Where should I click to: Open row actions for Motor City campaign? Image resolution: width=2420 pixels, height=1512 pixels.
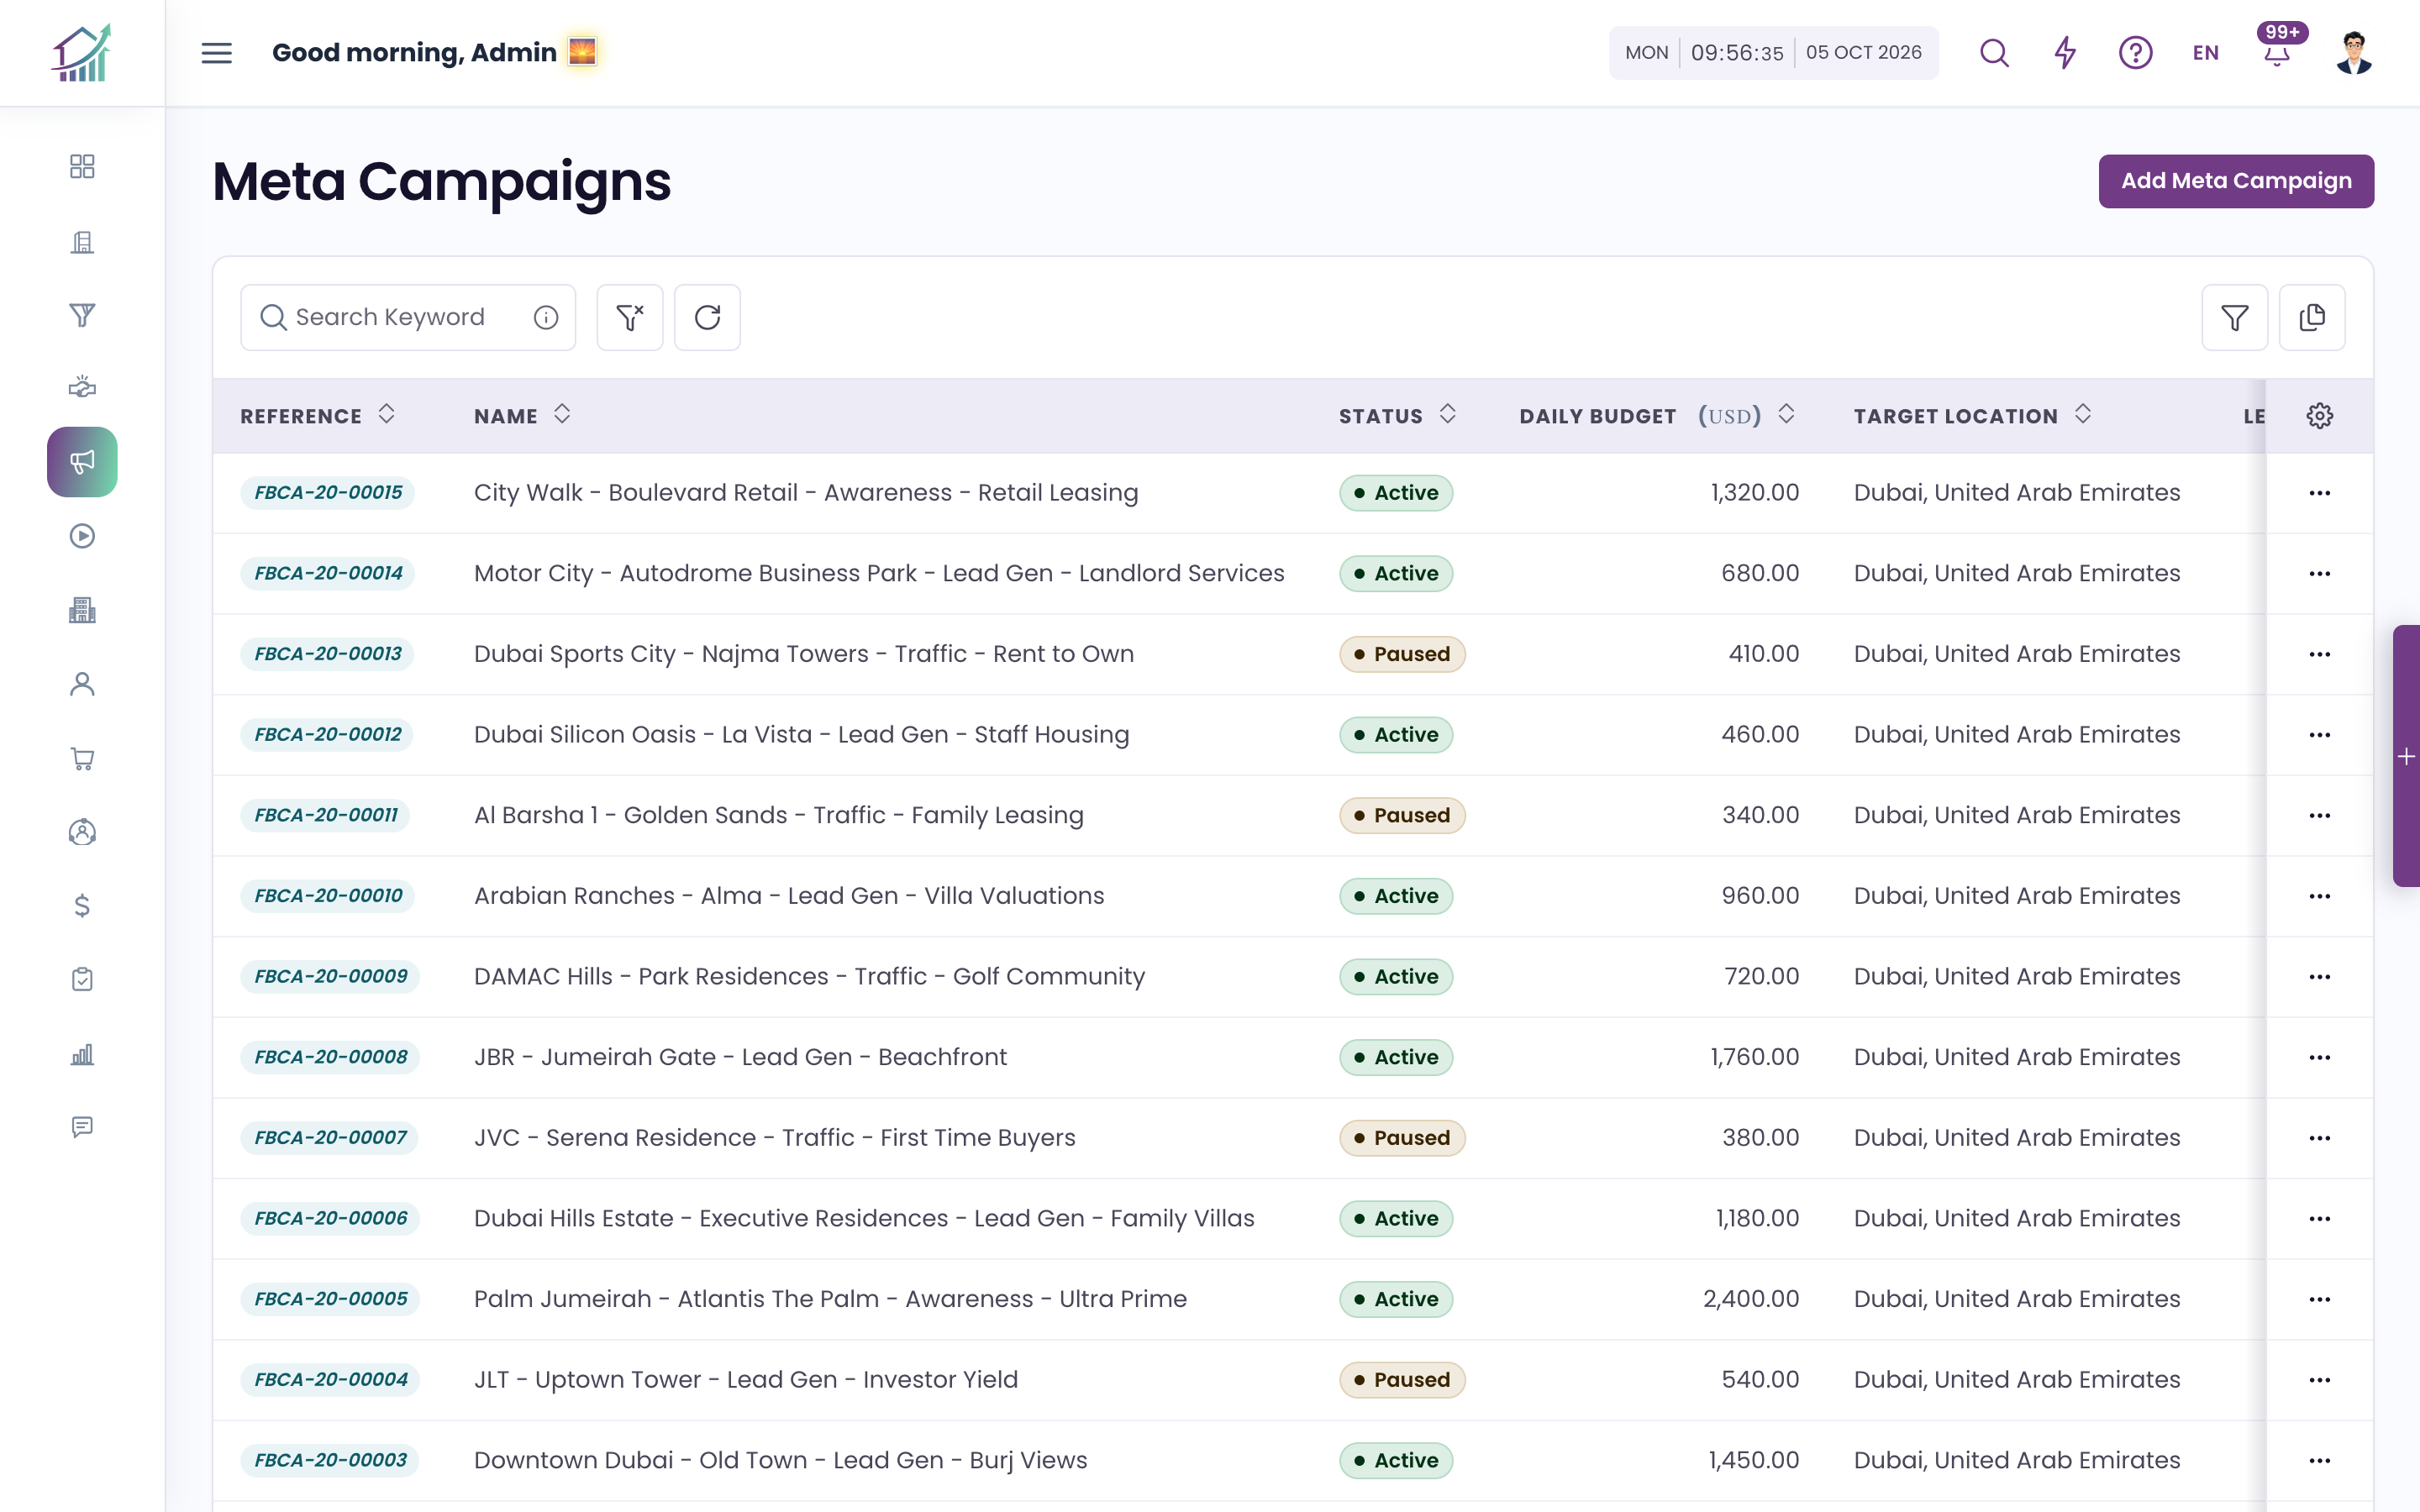(x=2320, y=574)
